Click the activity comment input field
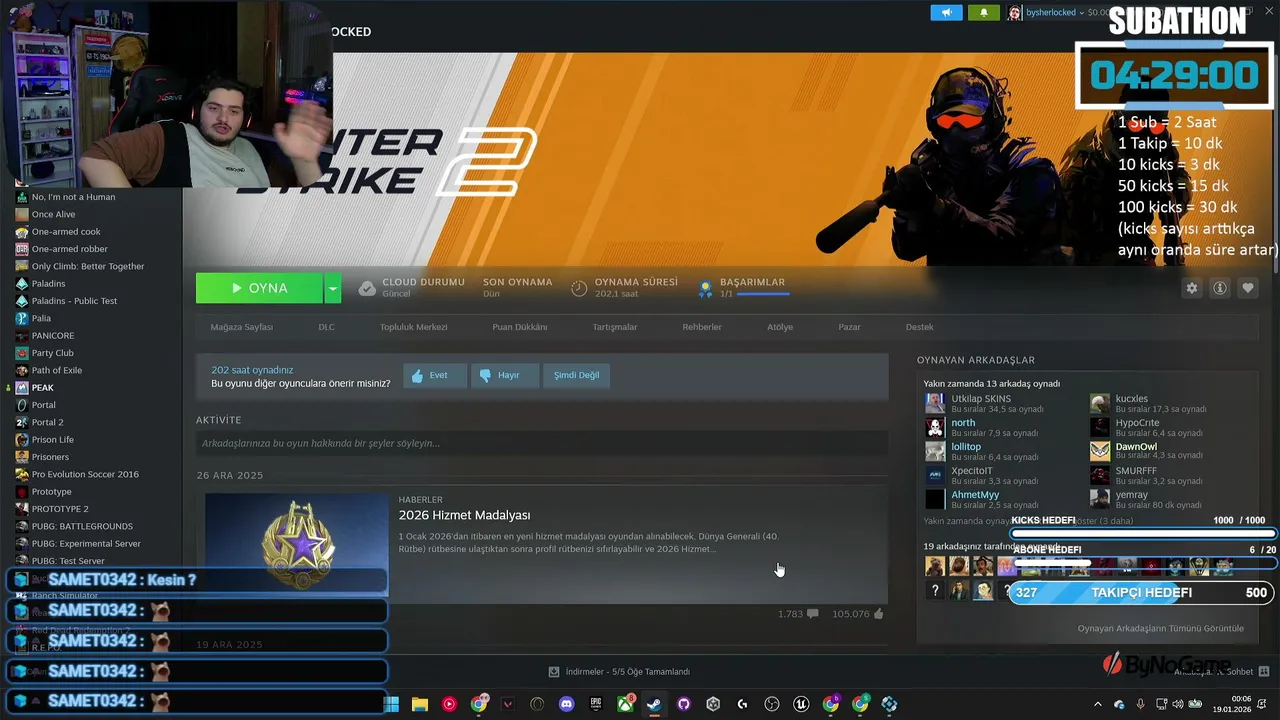Viewport: 1280px width, 720px height. click(542, 443)
